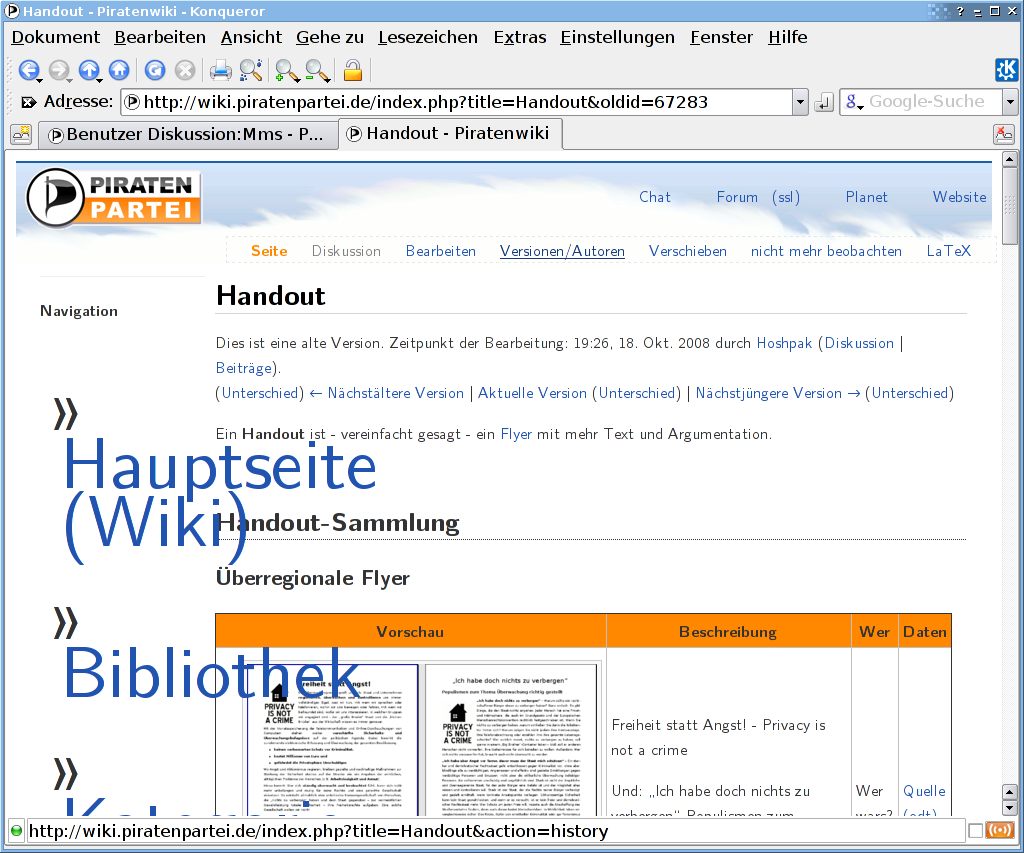Open the security padlock icon

(x=352, y=70)
